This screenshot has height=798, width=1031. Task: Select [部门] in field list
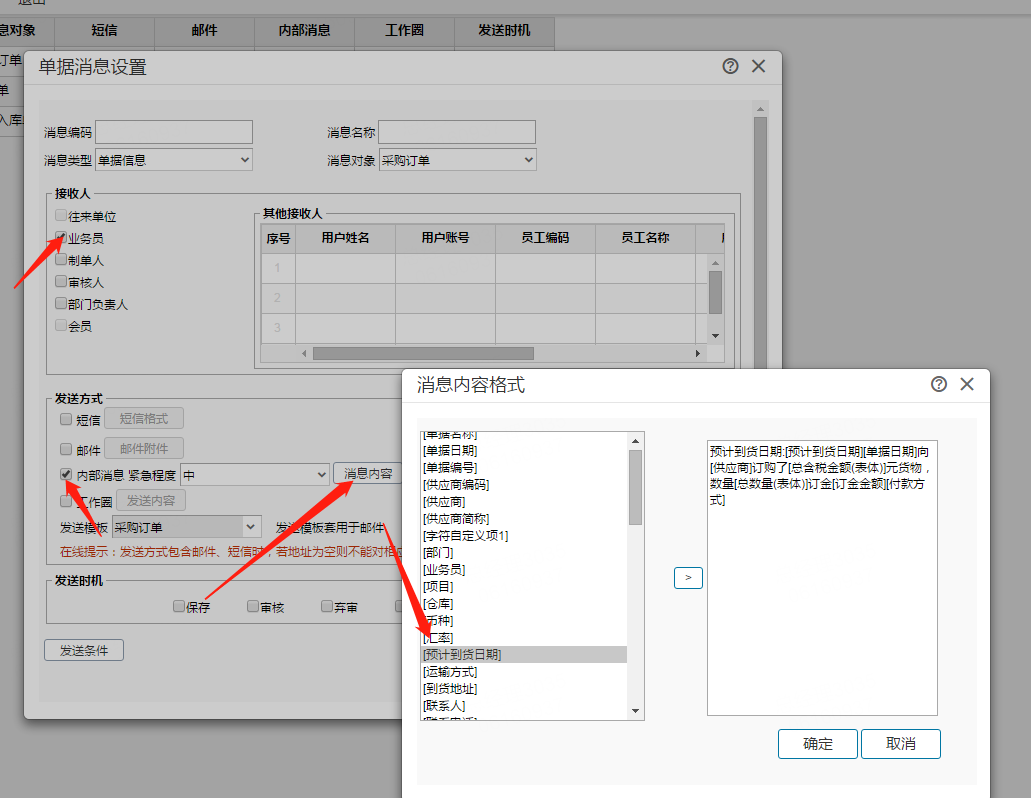pyautogui.click(x=524, y=553)
